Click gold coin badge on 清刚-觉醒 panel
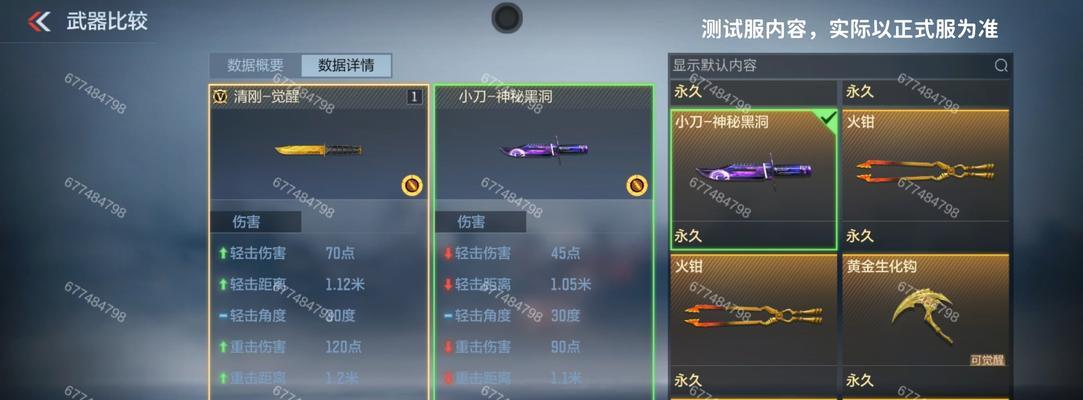 [x=412, y=184]
